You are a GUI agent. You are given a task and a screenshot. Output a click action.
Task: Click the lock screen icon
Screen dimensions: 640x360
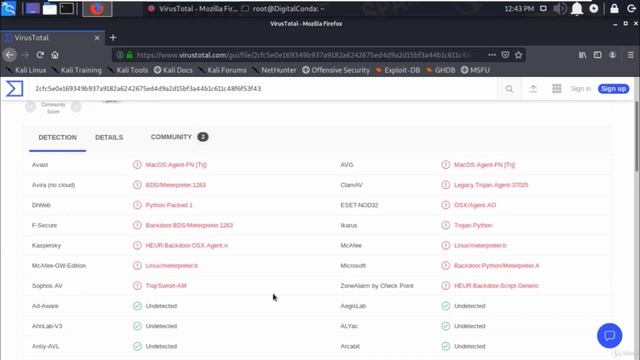tap(614, 9)
